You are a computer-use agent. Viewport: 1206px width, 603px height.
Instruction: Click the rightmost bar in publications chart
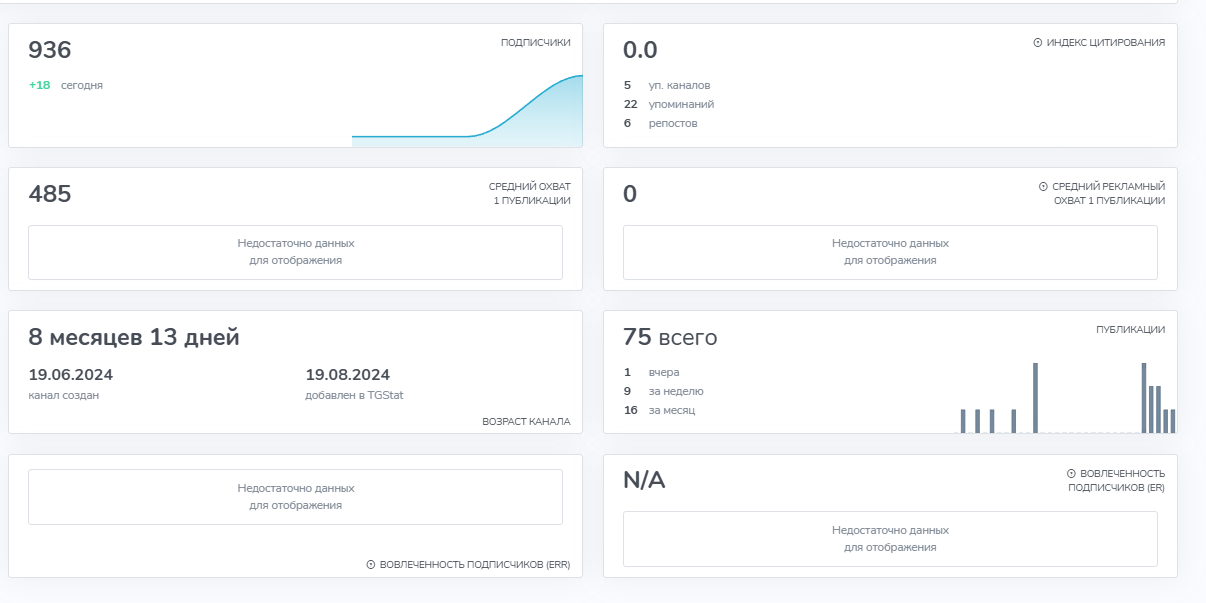[1172, 421]
